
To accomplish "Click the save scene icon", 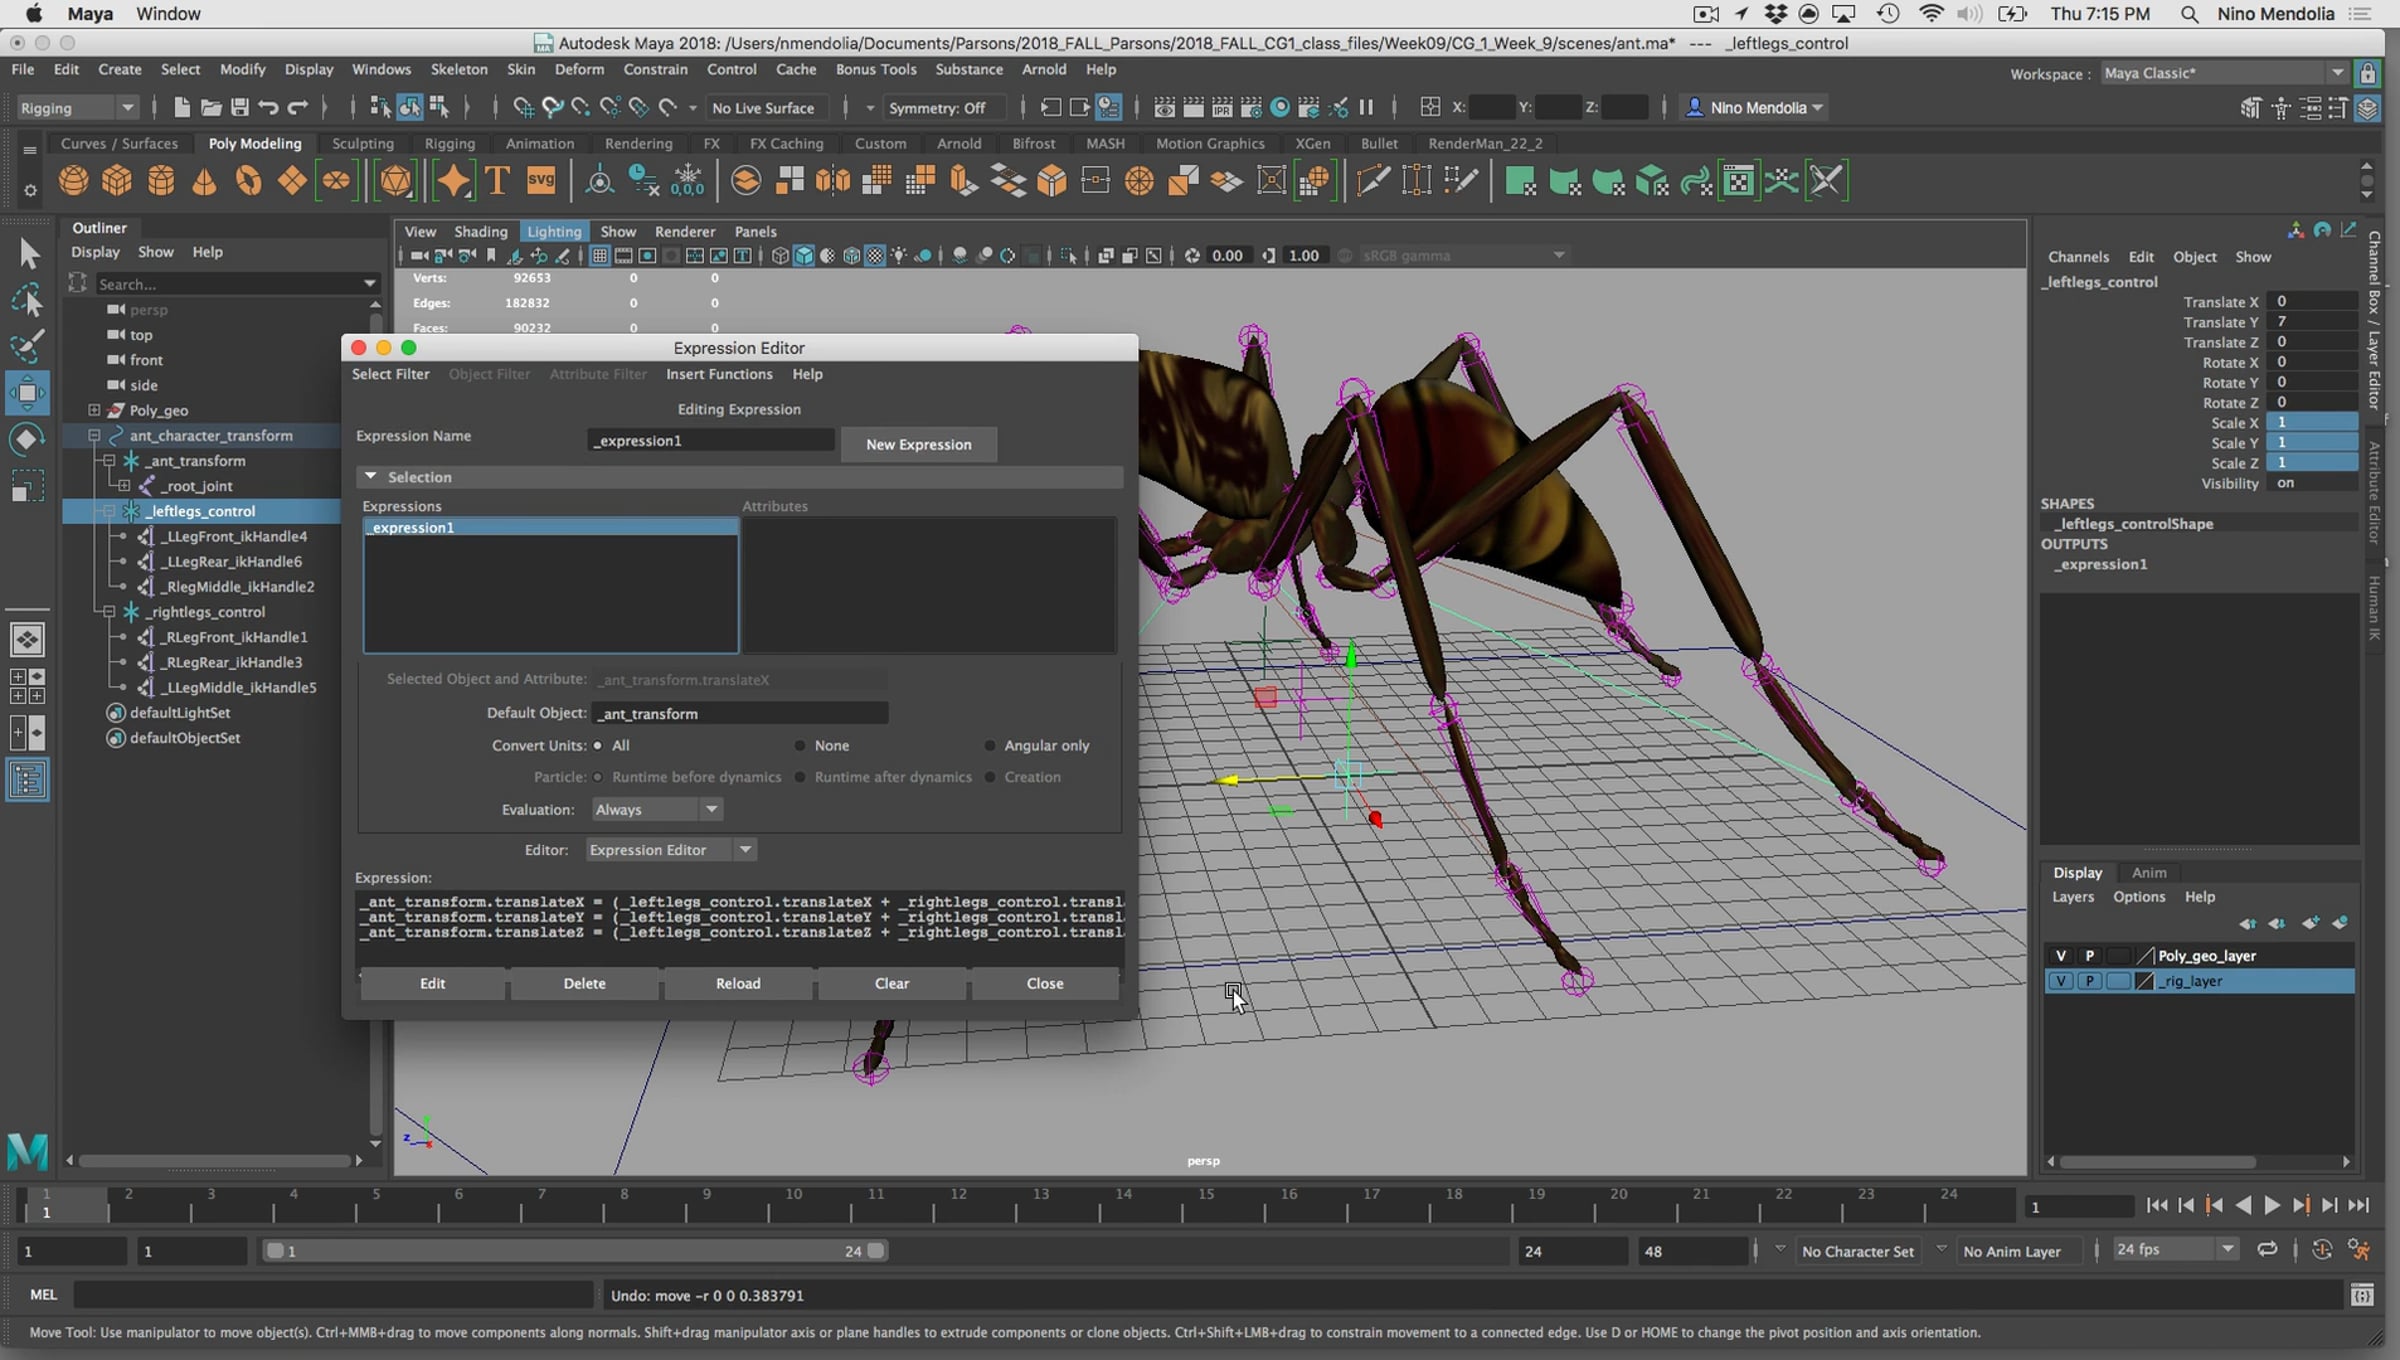I will point(239,107).
